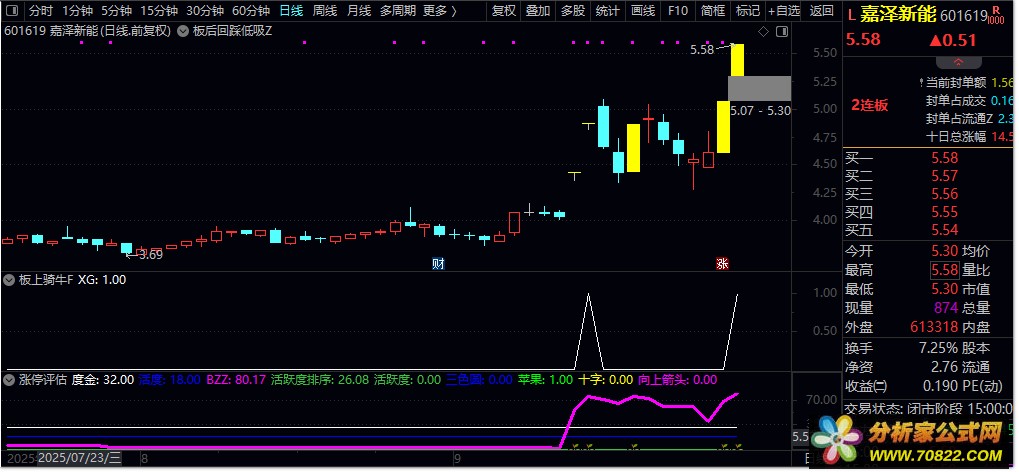Viewport: 1019px width, 472px height.
Task: Click the 买一 bid price 5.58
Action: 944,158
